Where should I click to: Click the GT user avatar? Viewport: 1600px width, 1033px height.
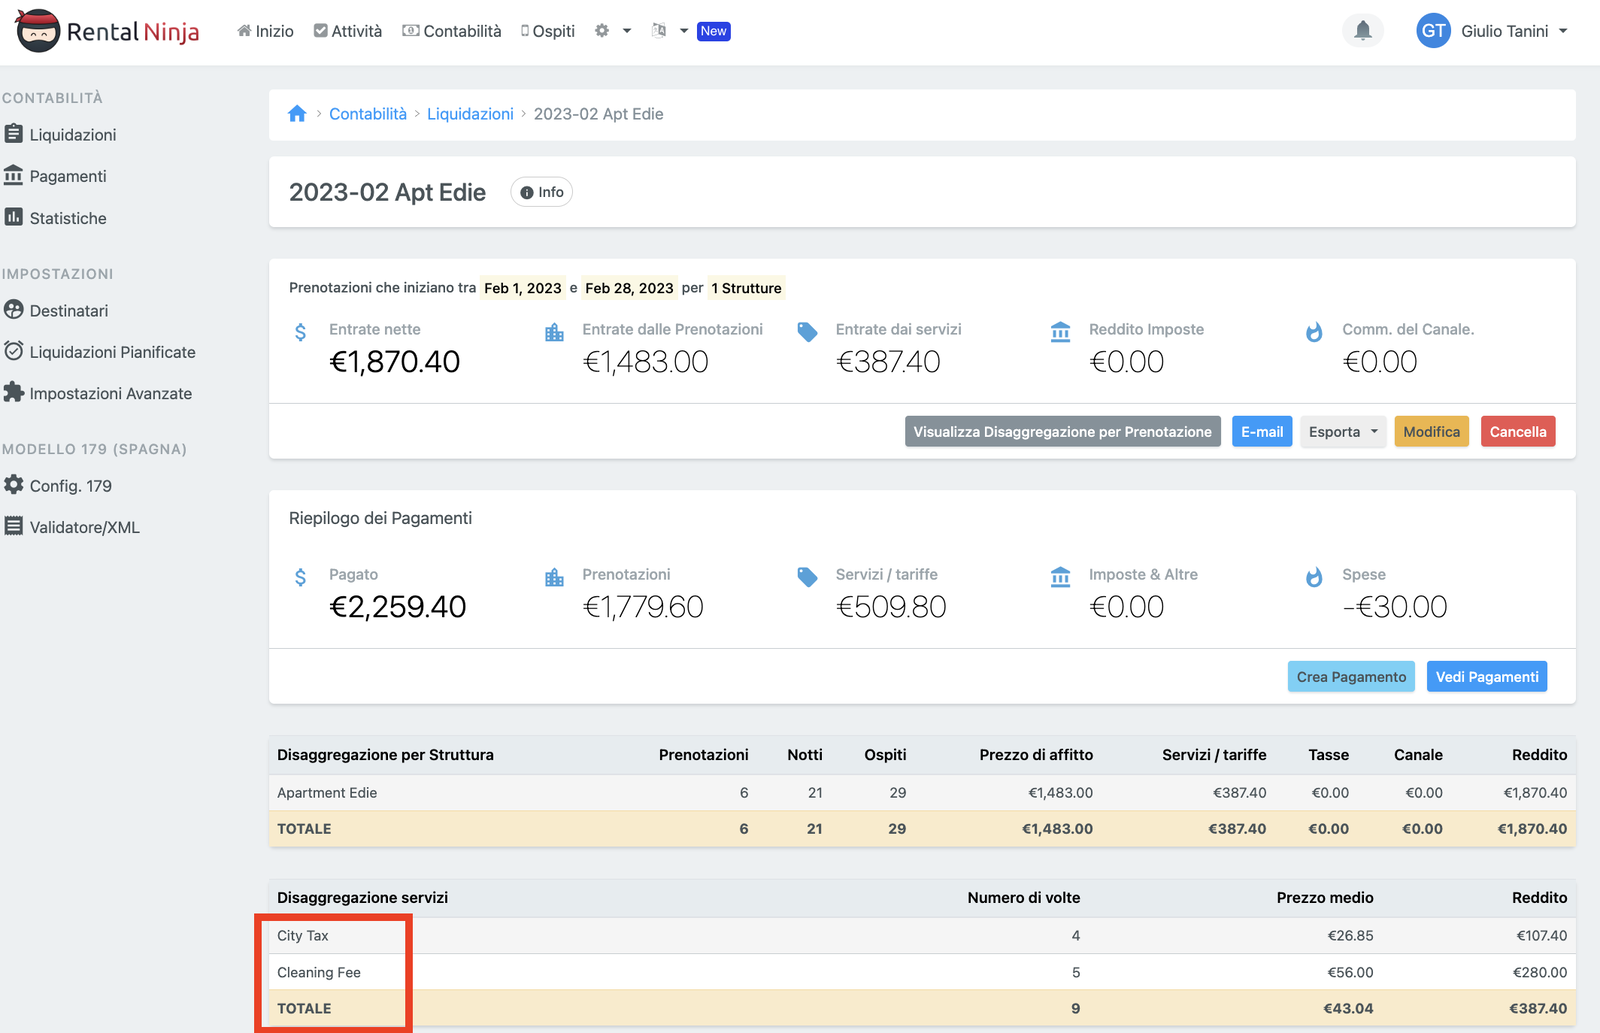click(1433, 31)
